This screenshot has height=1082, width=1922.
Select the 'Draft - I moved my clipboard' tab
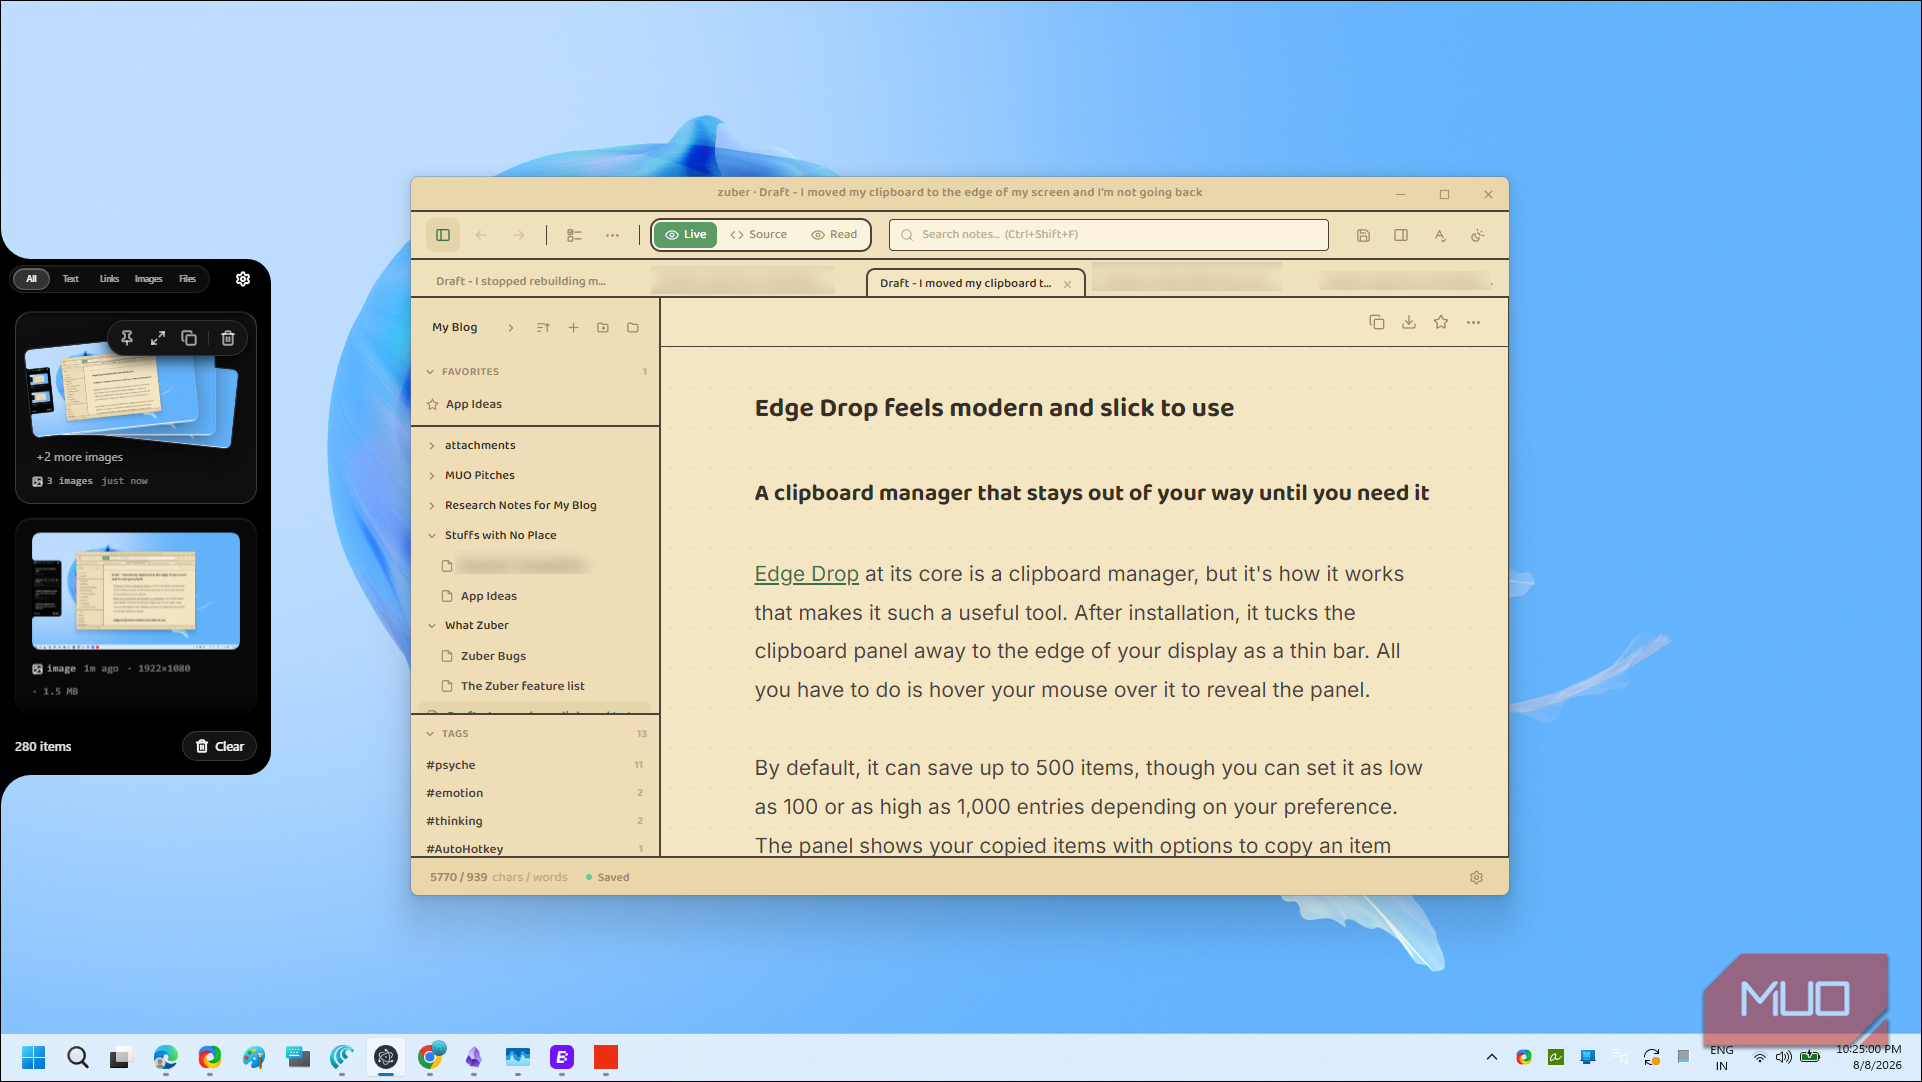point(965,283)
